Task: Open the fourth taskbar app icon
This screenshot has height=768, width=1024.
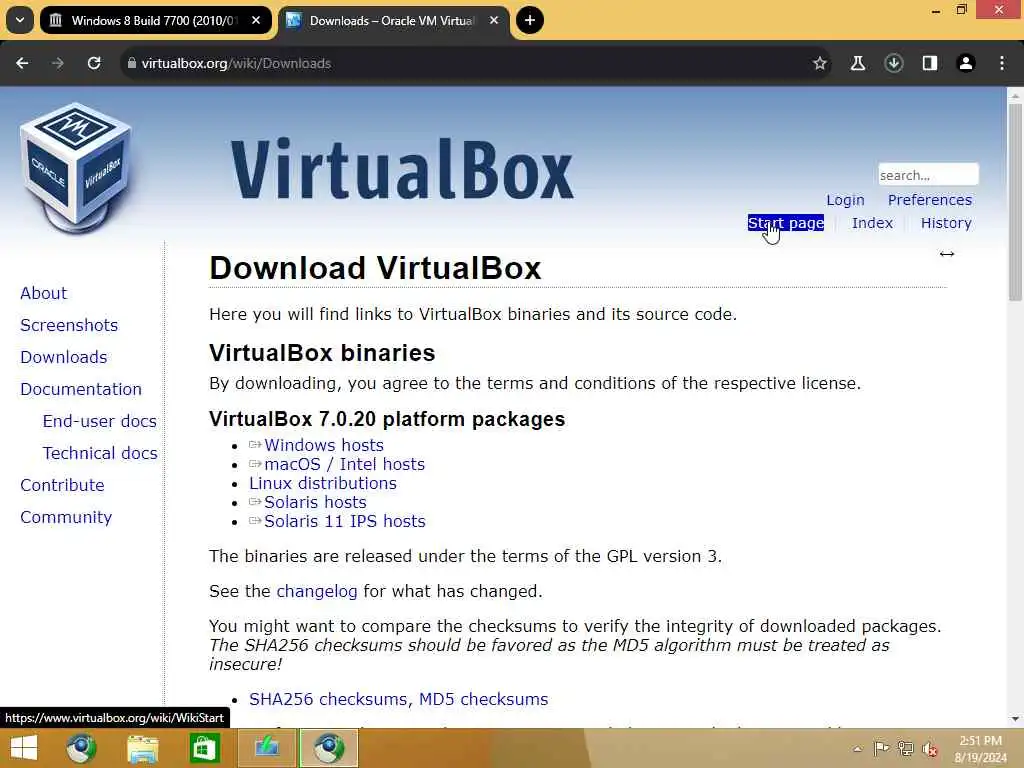Action: pyautogui.click(x=266, y=748)
